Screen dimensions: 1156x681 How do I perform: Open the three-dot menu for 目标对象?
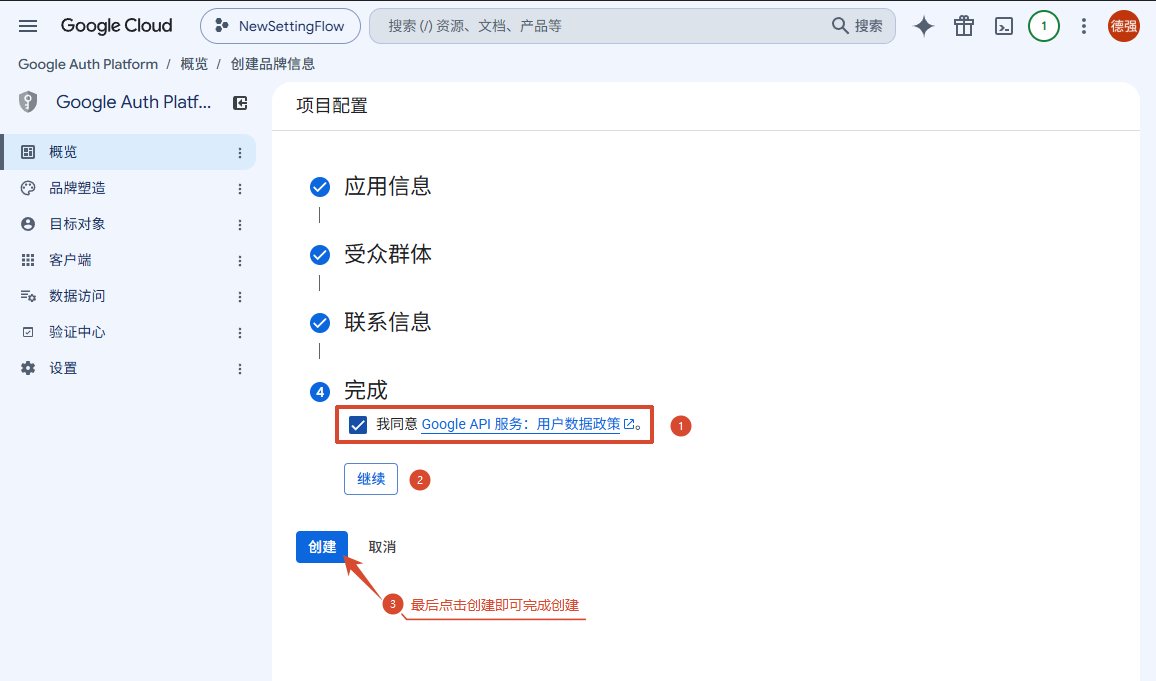240,225
